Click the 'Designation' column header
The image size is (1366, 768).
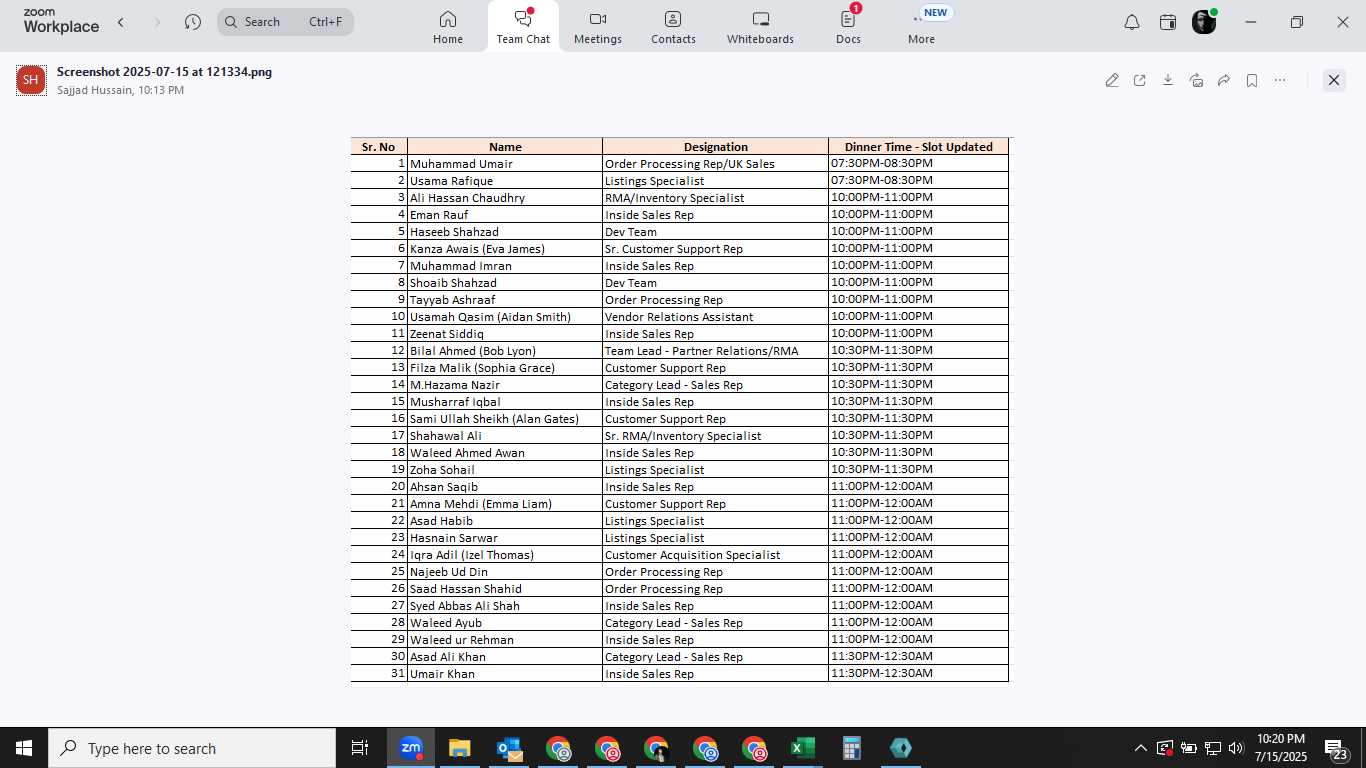click(x=716, y=147)
